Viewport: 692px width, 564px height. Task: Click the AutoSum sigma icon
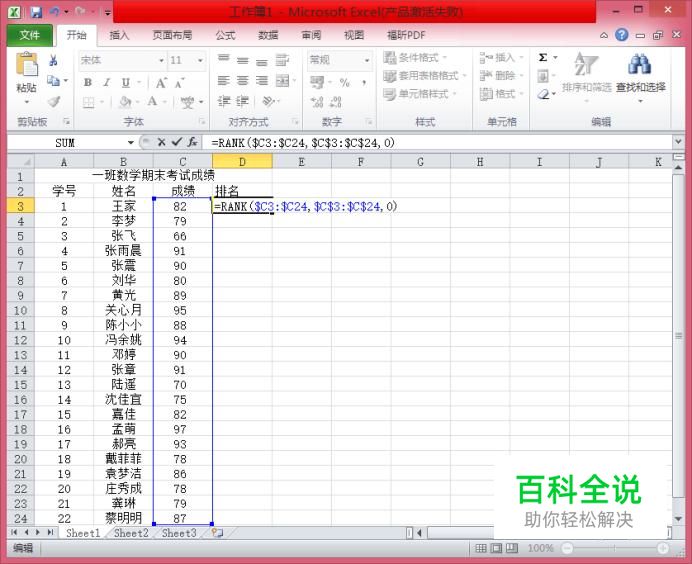point(543,57)
